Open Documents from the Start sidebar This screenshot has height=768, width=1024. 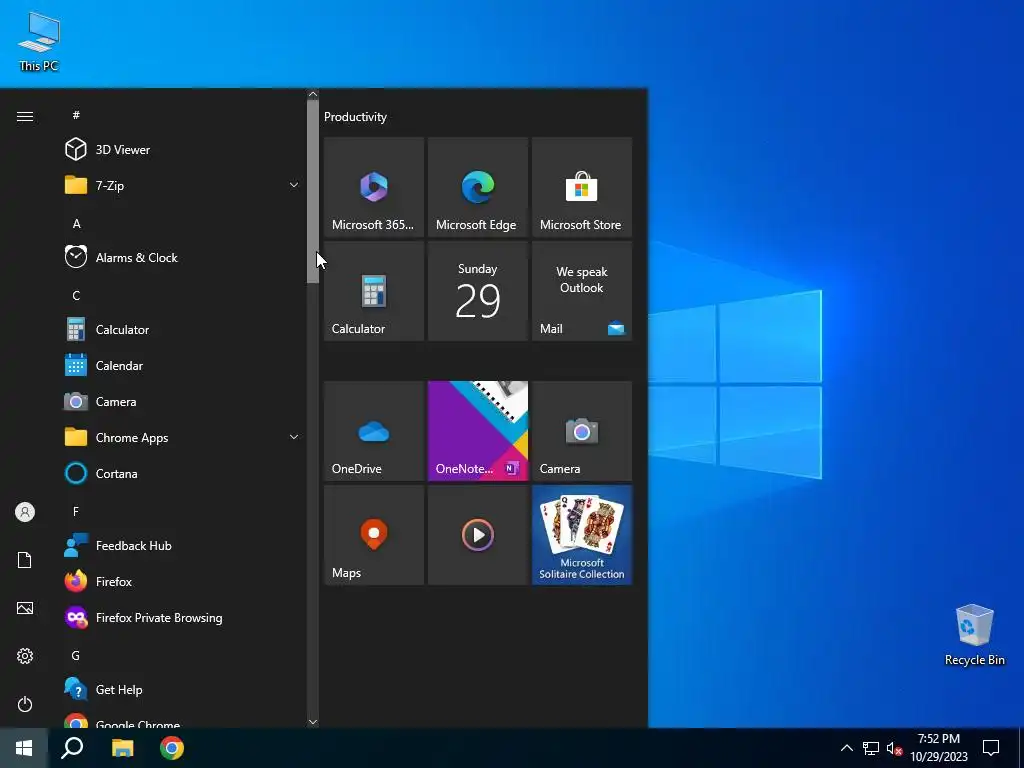(x=25, y=560)
